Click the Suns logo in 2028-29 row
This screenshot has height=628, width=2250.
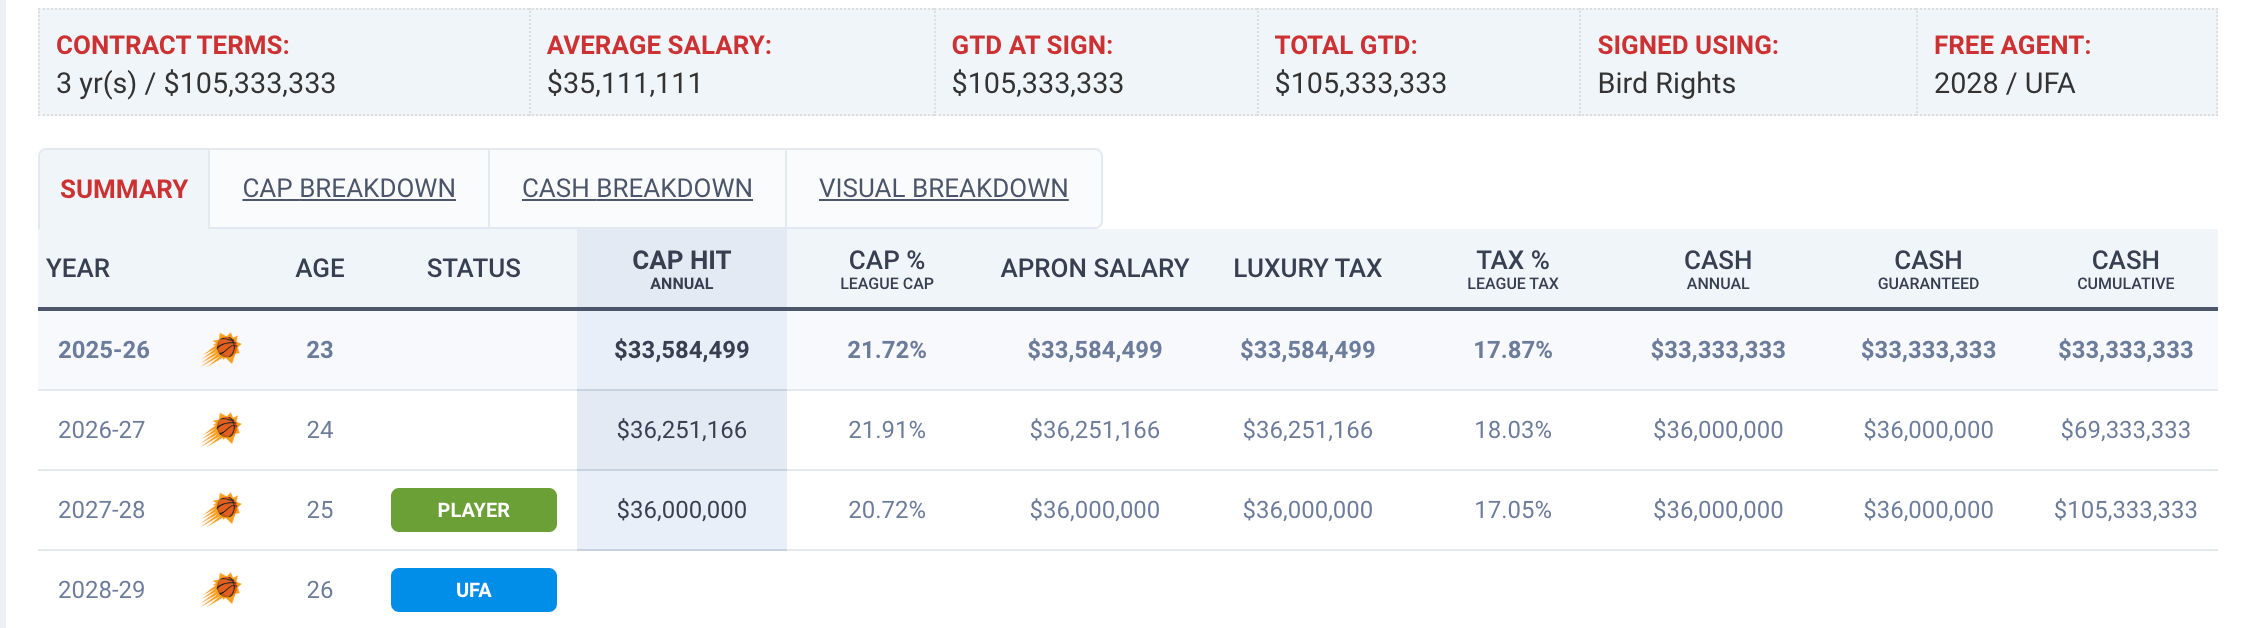[x=222, y=589]
